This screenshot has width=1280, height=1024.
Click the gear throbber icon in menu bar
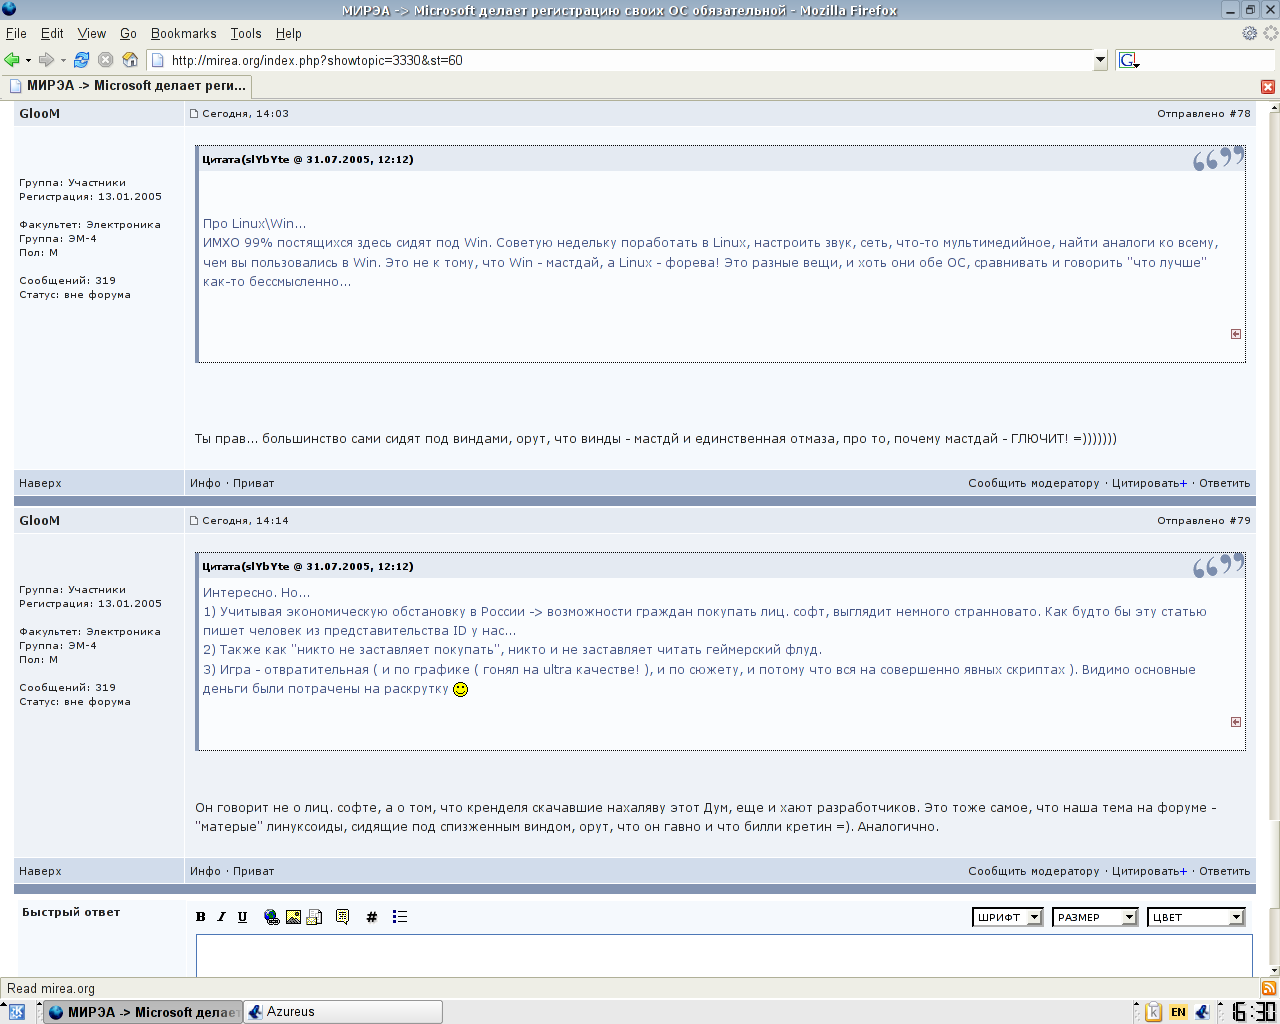(1249, 33)
